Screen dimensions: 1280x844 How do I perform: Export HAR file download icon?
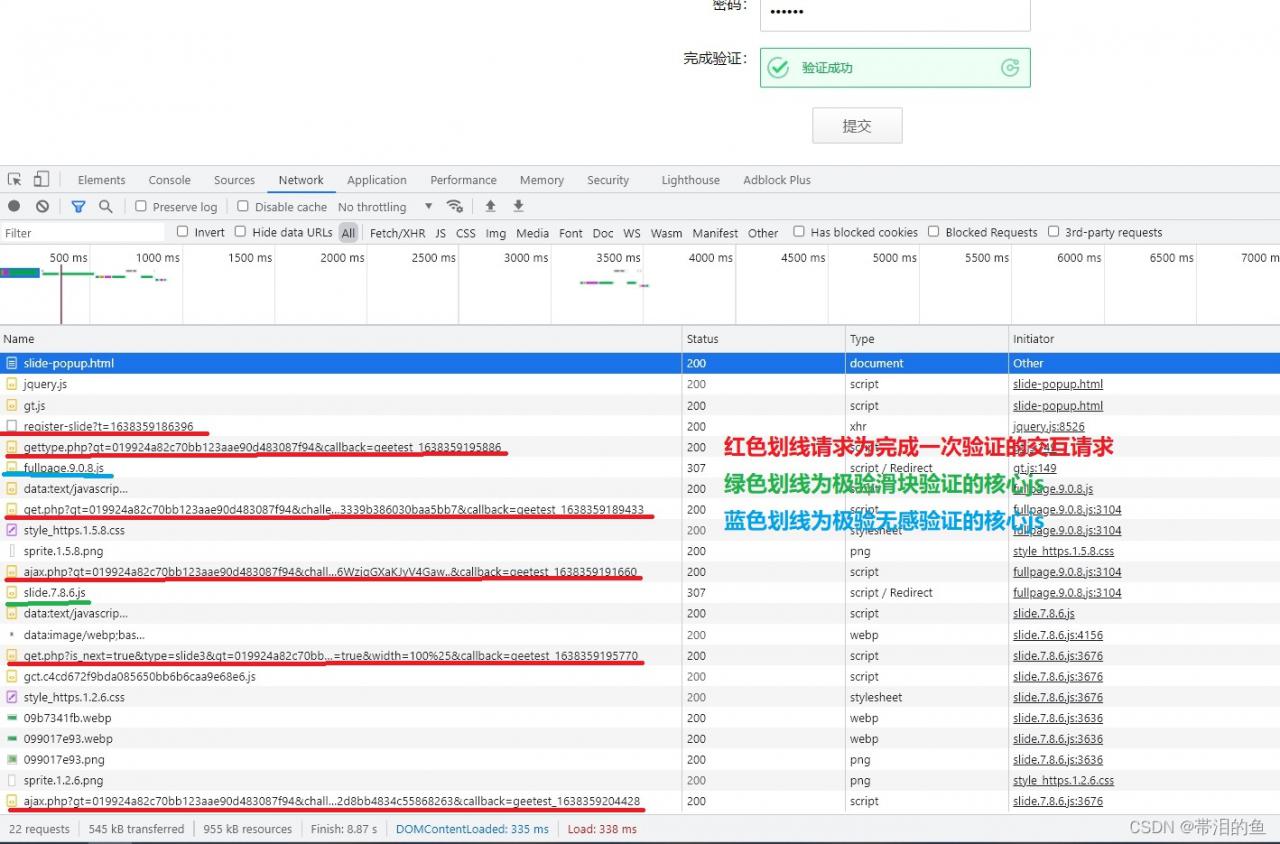[x=518, y=206]
